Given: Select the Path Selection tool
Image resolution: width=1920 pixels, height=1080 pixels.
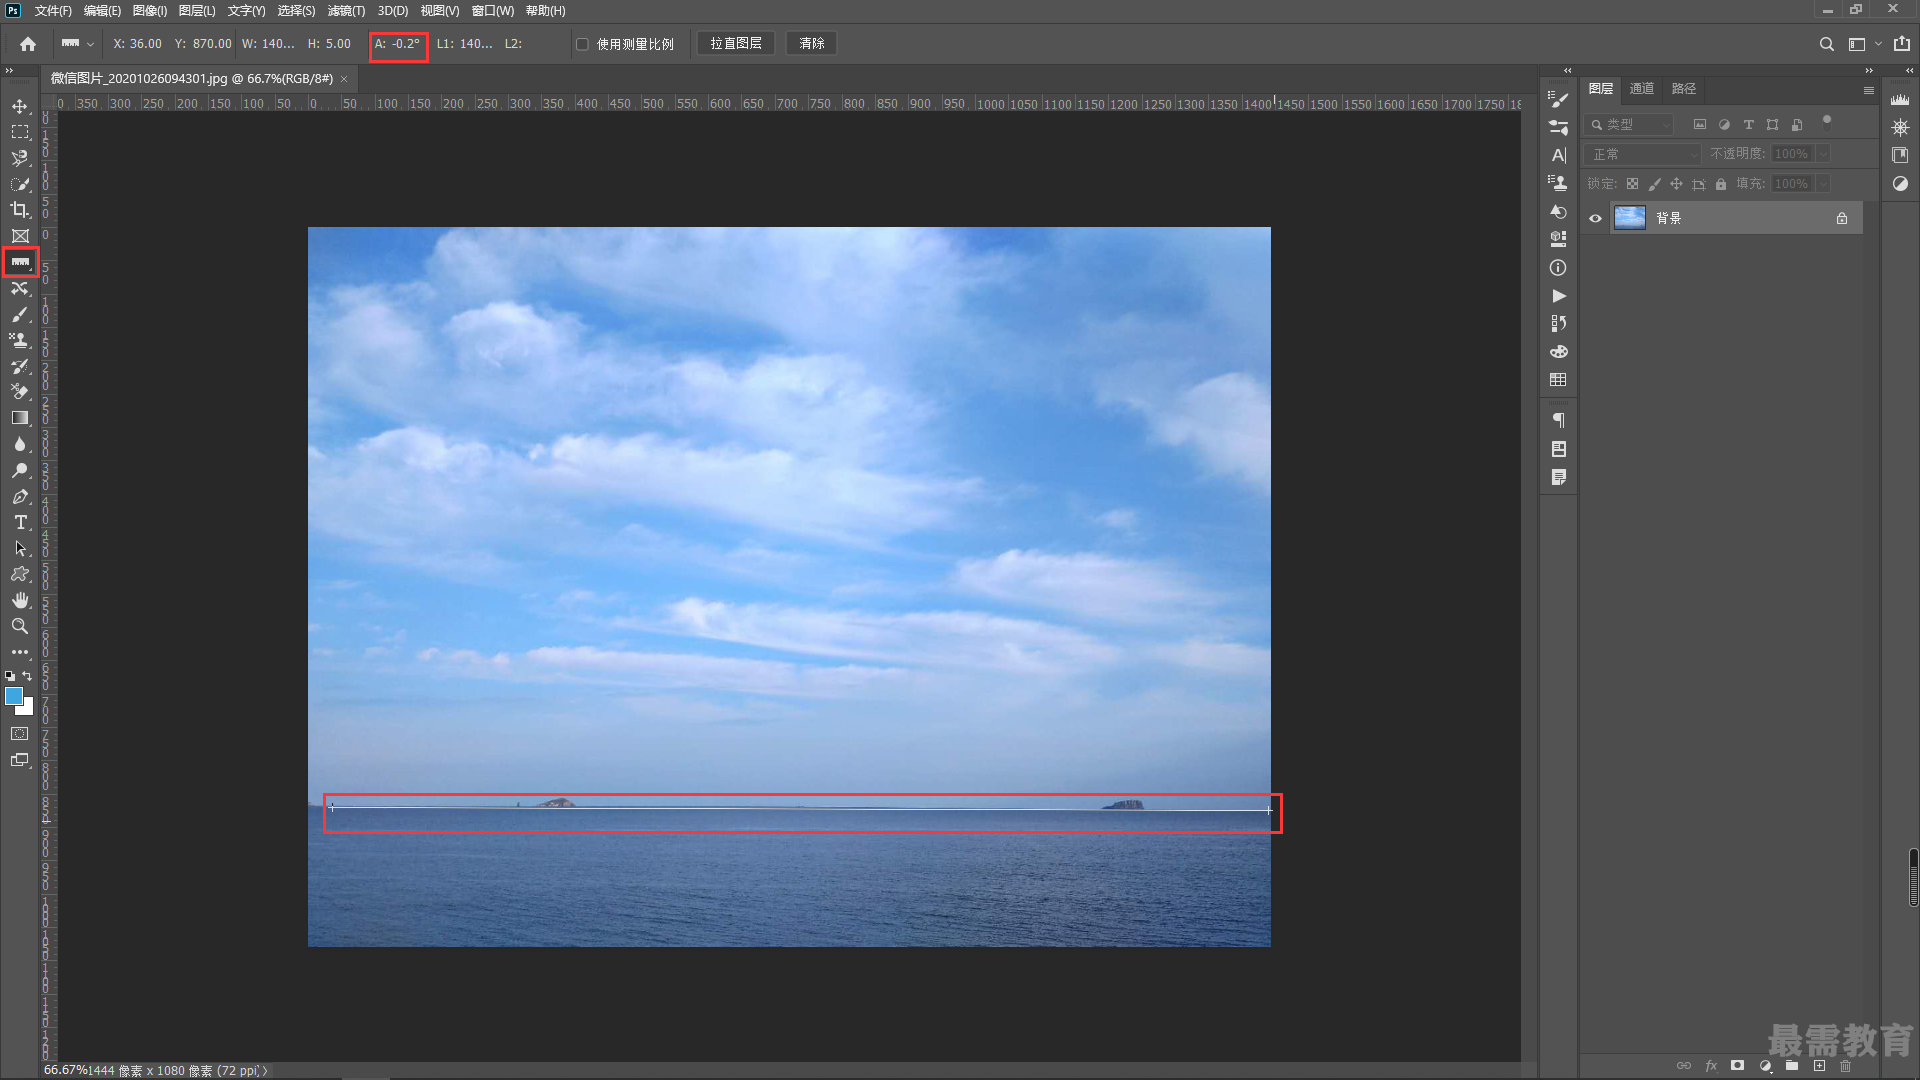Looking at the screenshot, I should [20, 548].
